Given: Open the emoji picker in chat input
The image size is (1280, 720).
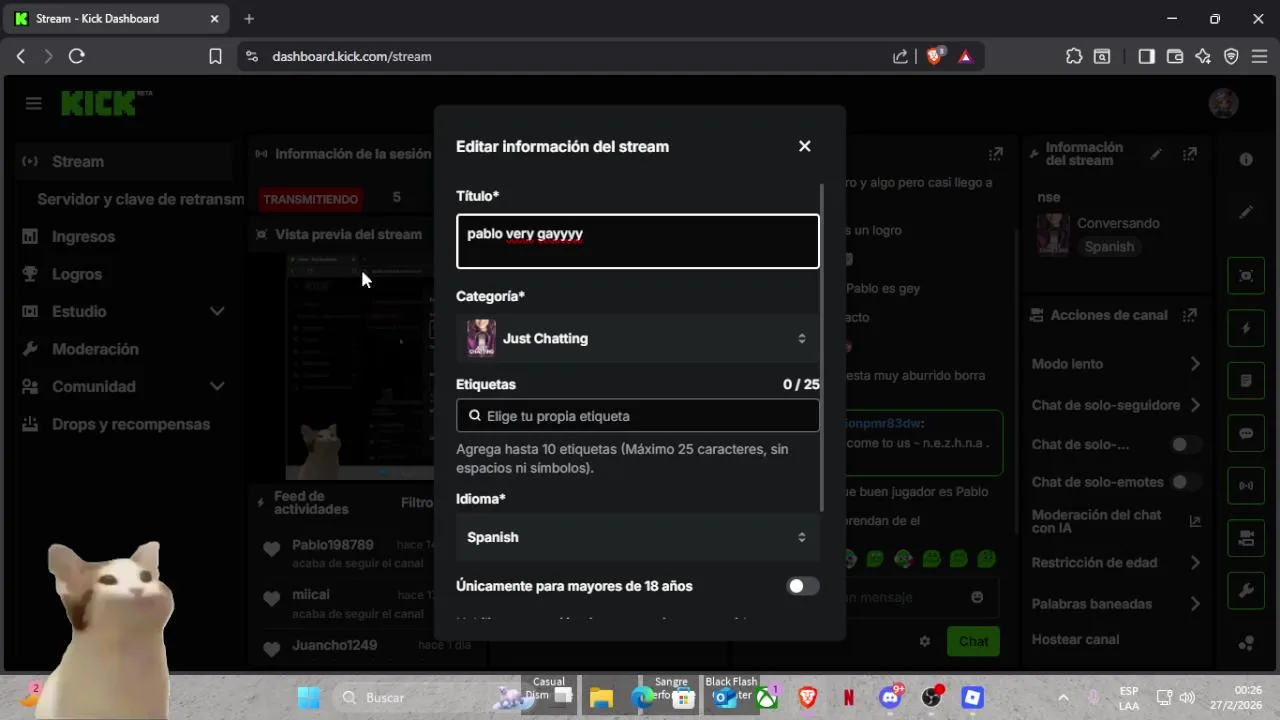Looking at the screenshot, I should (x=977, y=597).
